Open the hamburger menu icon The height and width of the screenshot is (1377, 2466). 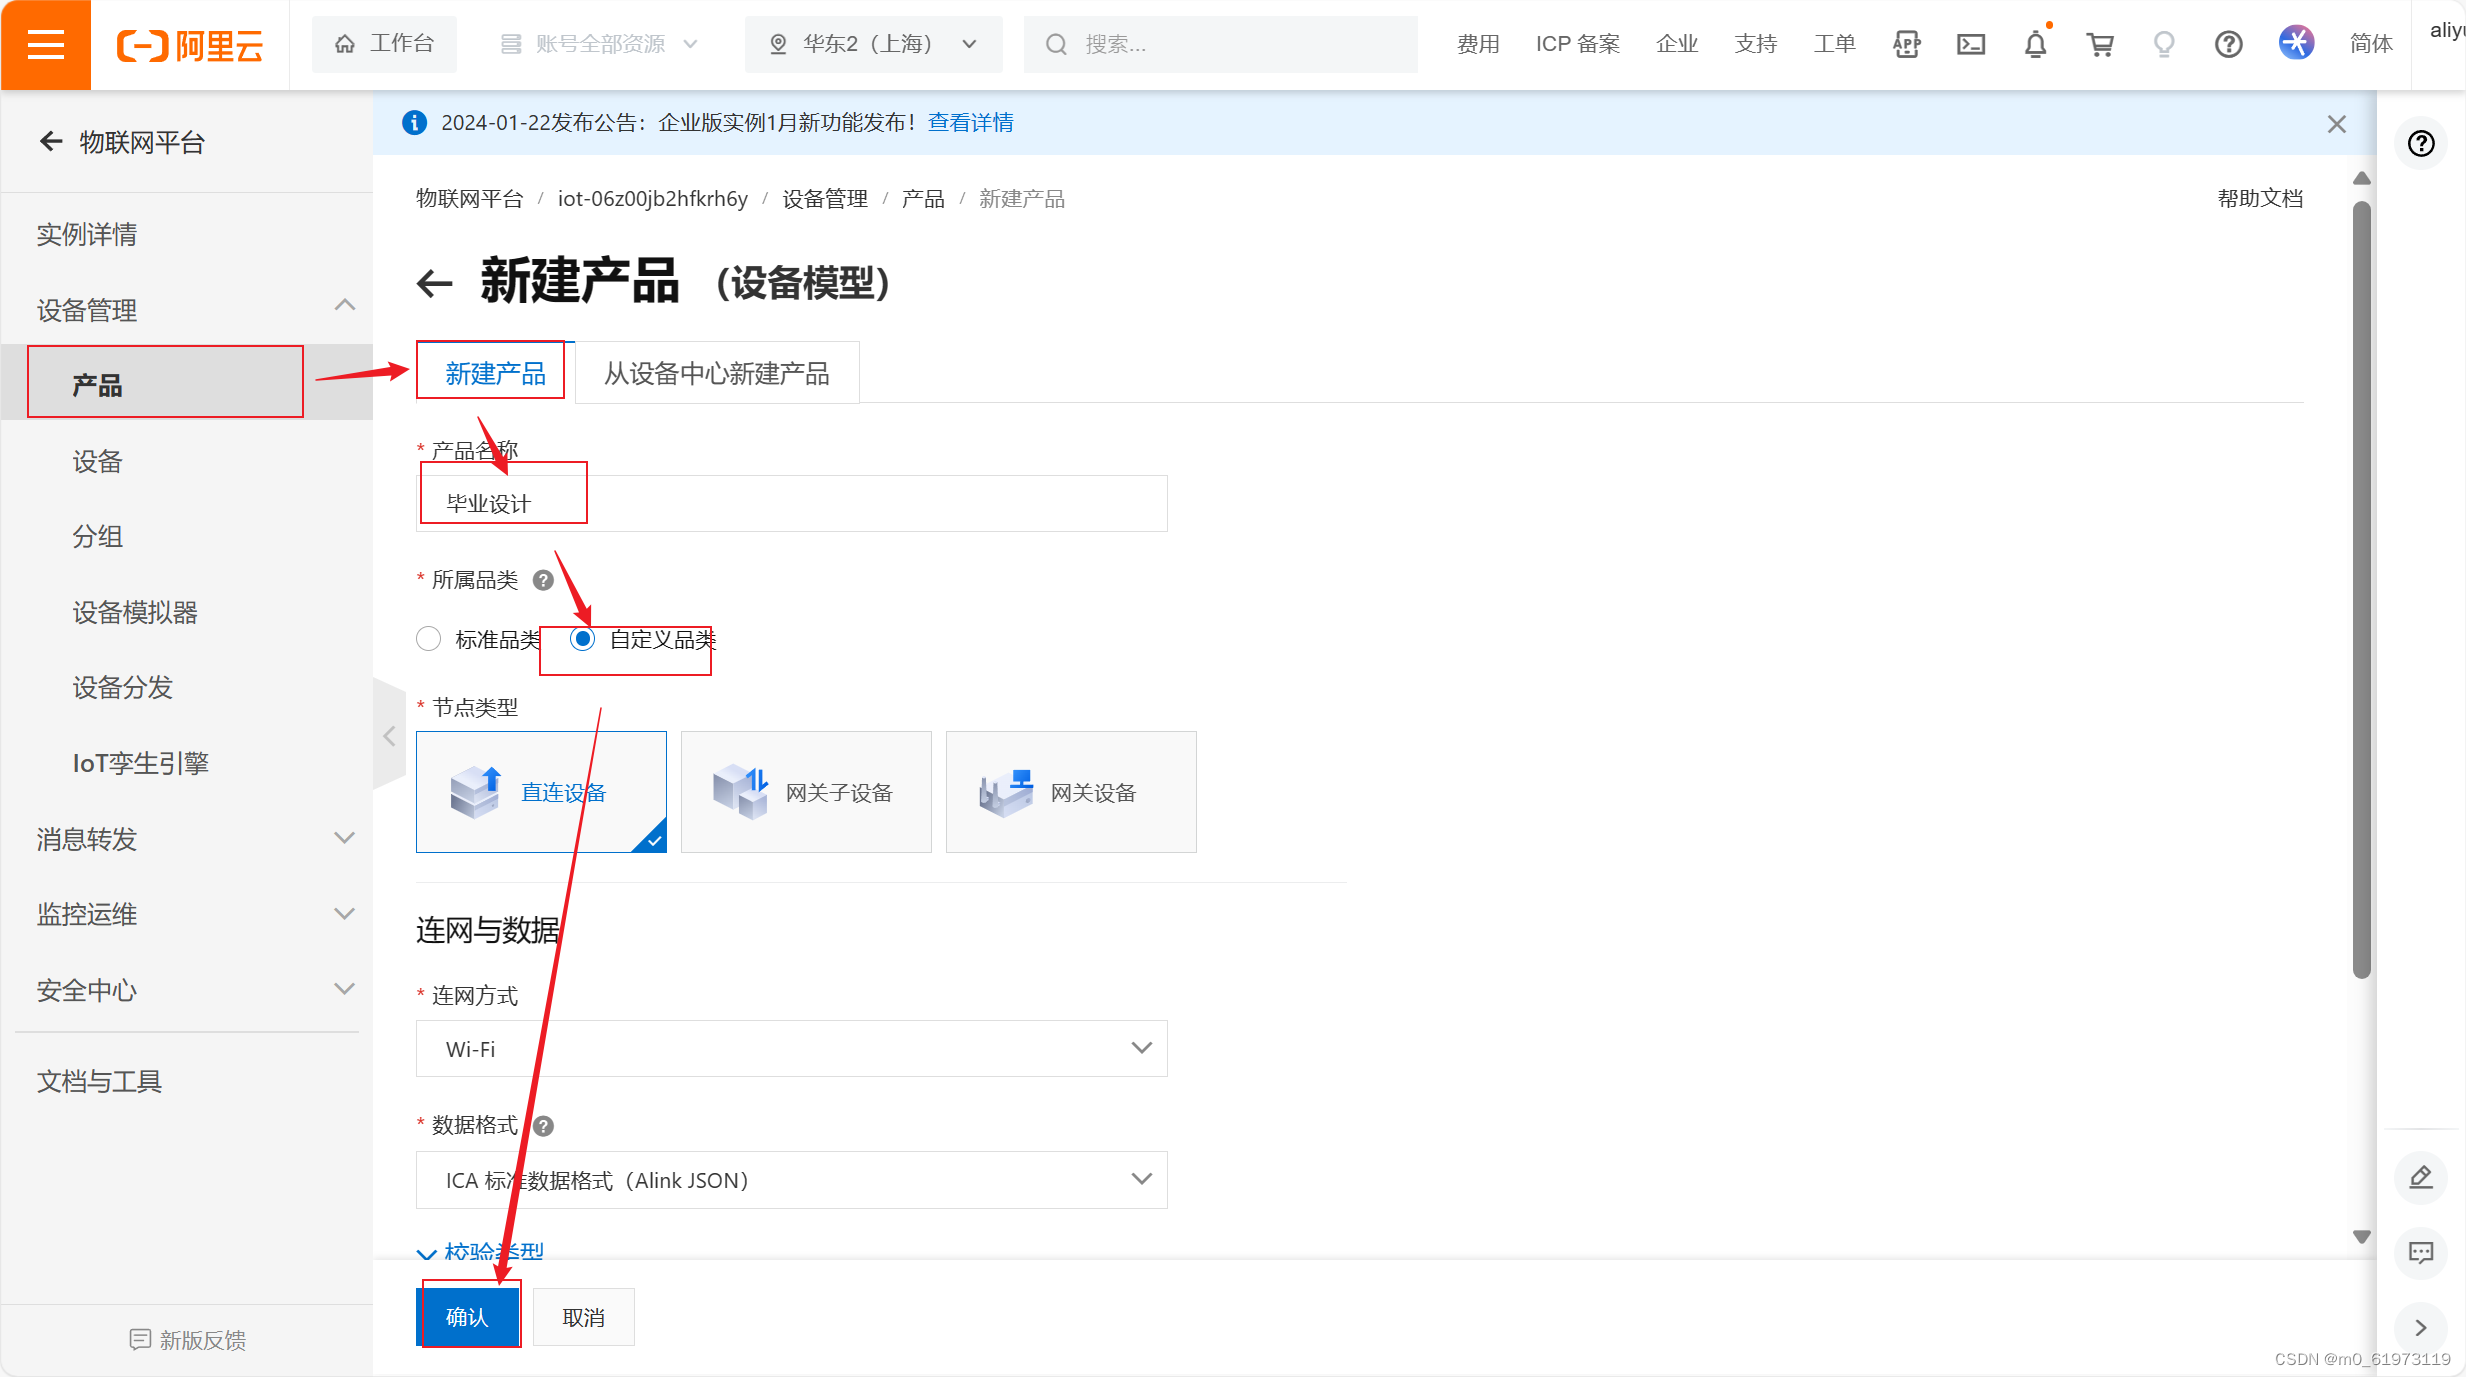46,45
